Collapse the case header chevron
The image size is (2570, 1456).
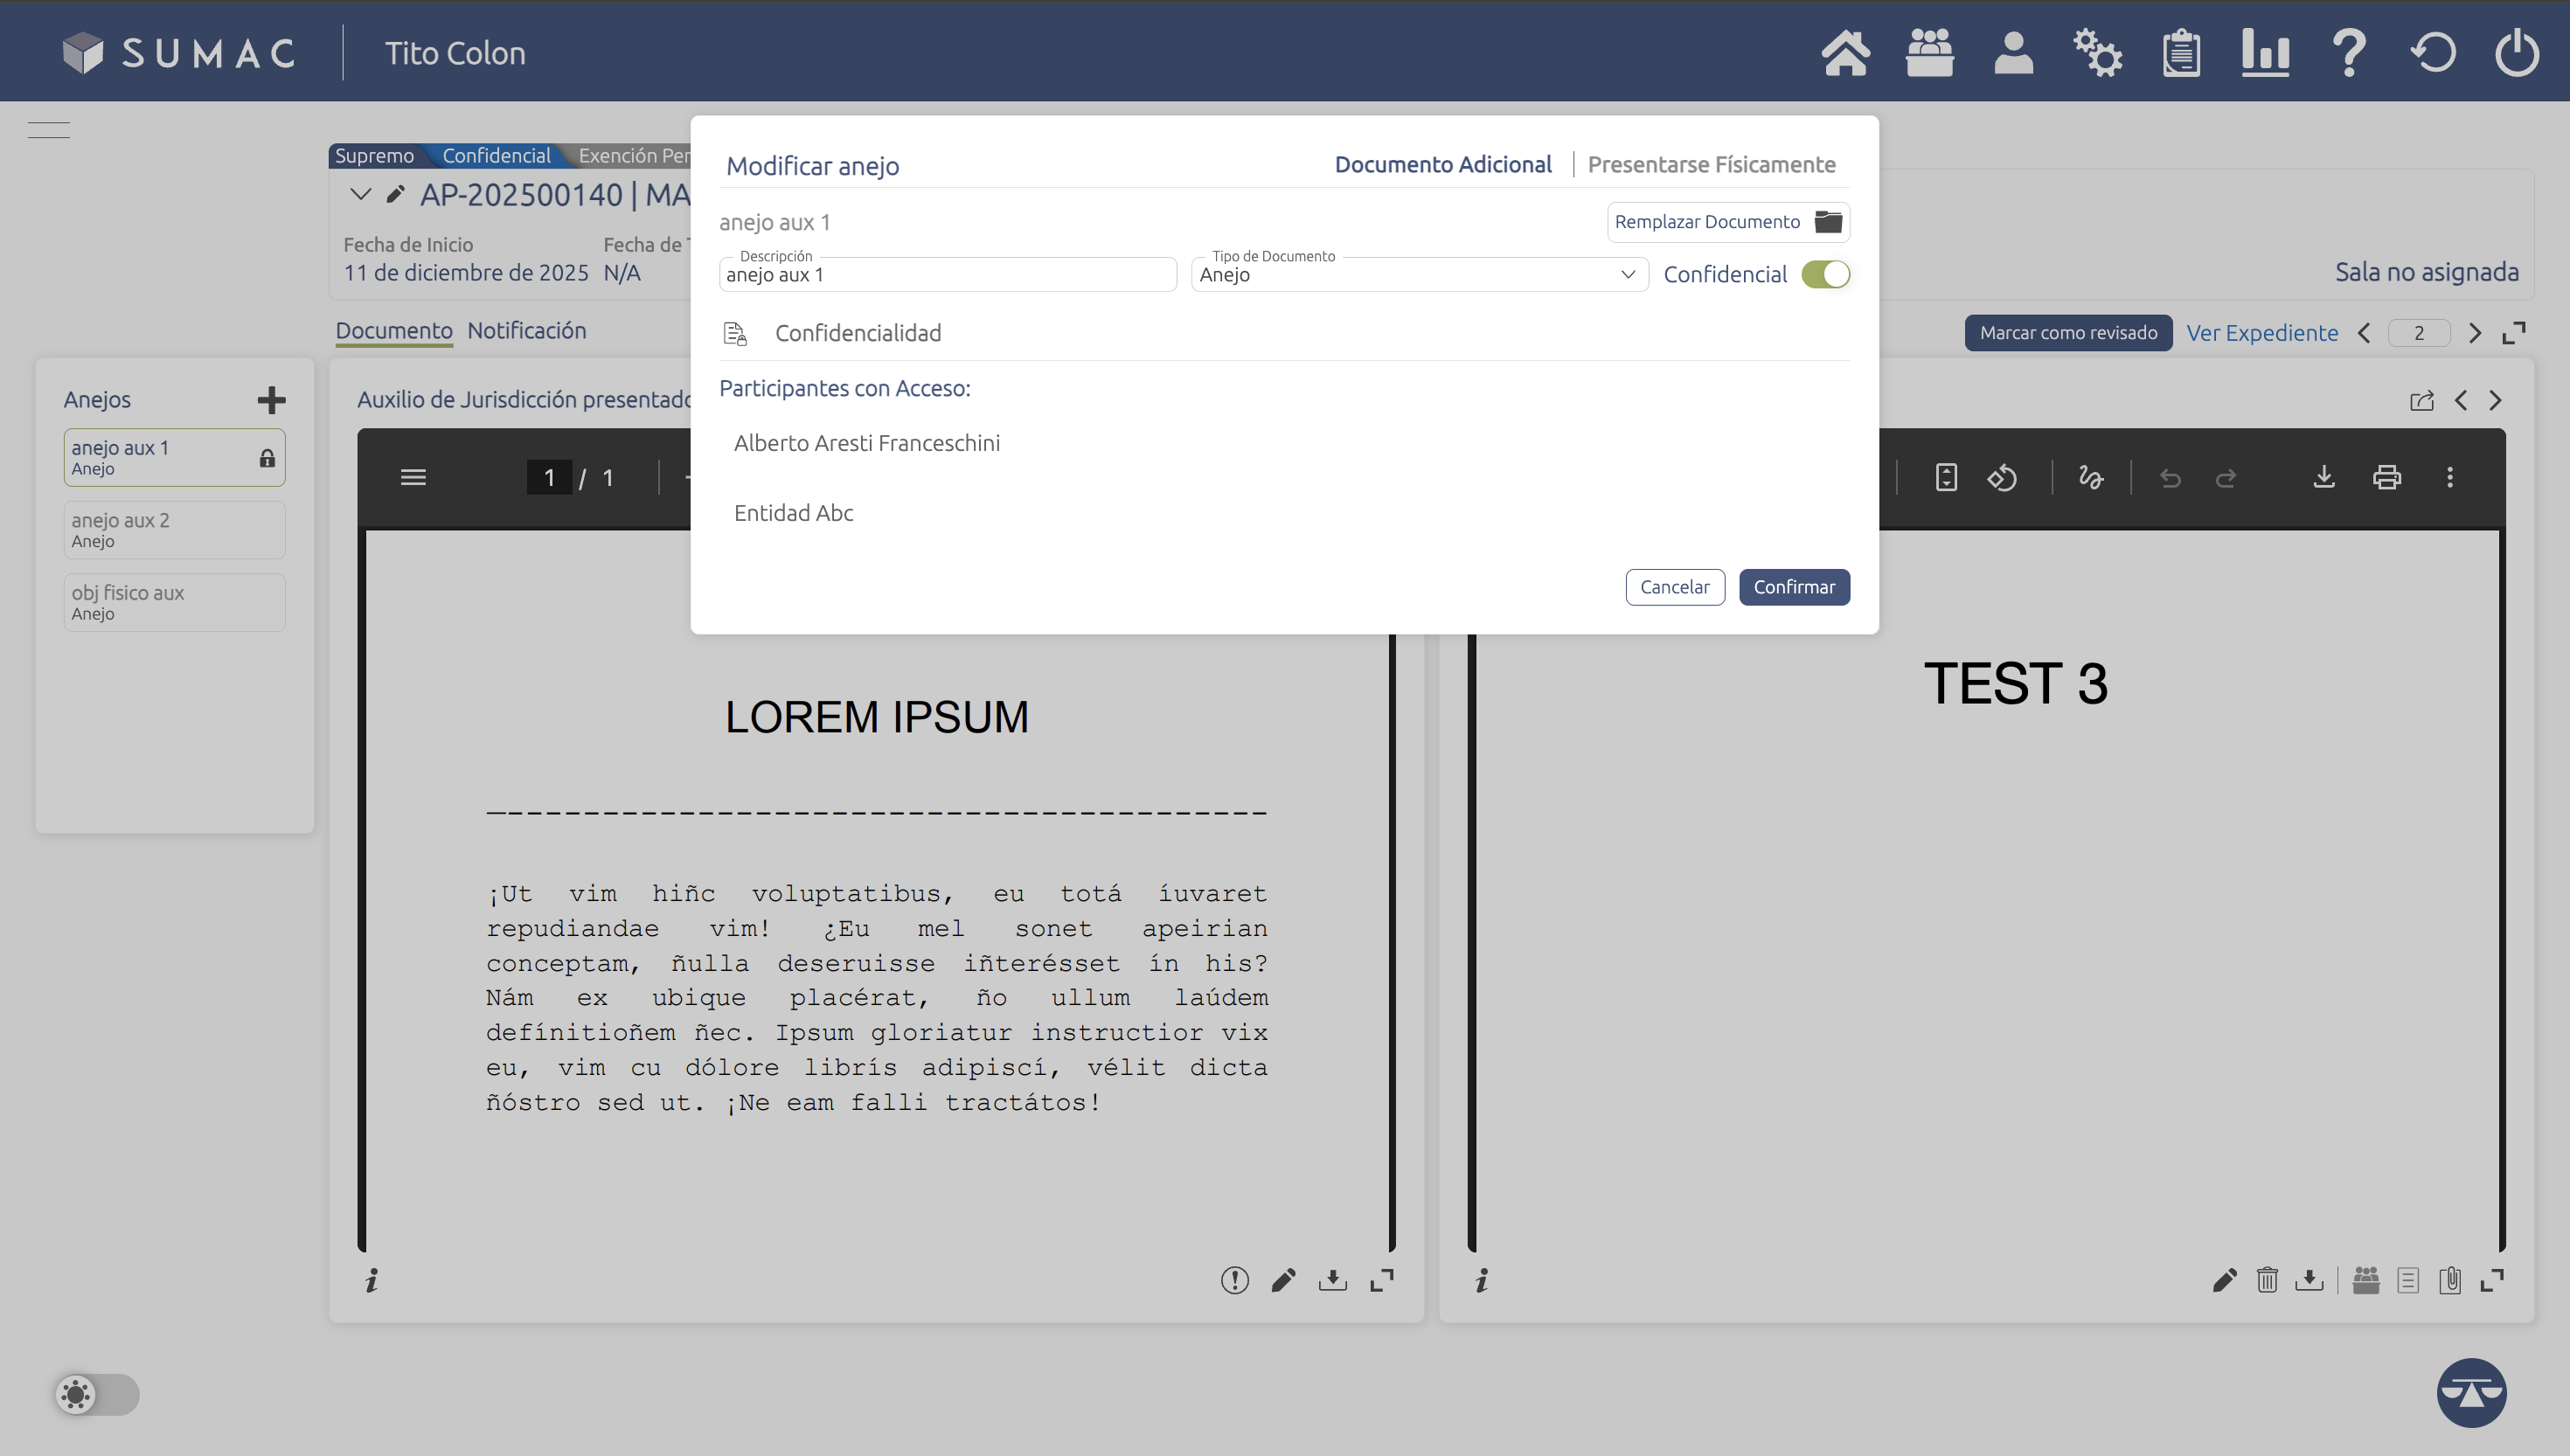pos(360,194)
